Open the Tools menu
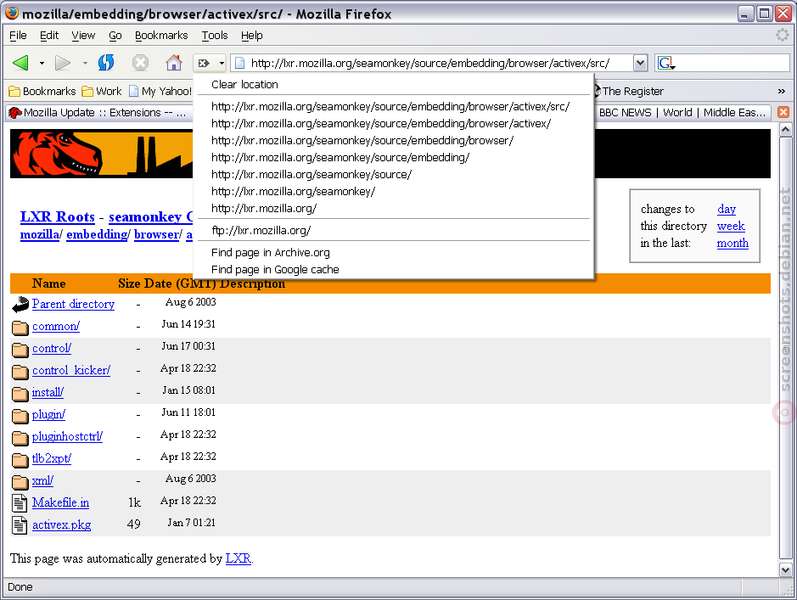The image size is (797, 600). click(x=214, y=36)
